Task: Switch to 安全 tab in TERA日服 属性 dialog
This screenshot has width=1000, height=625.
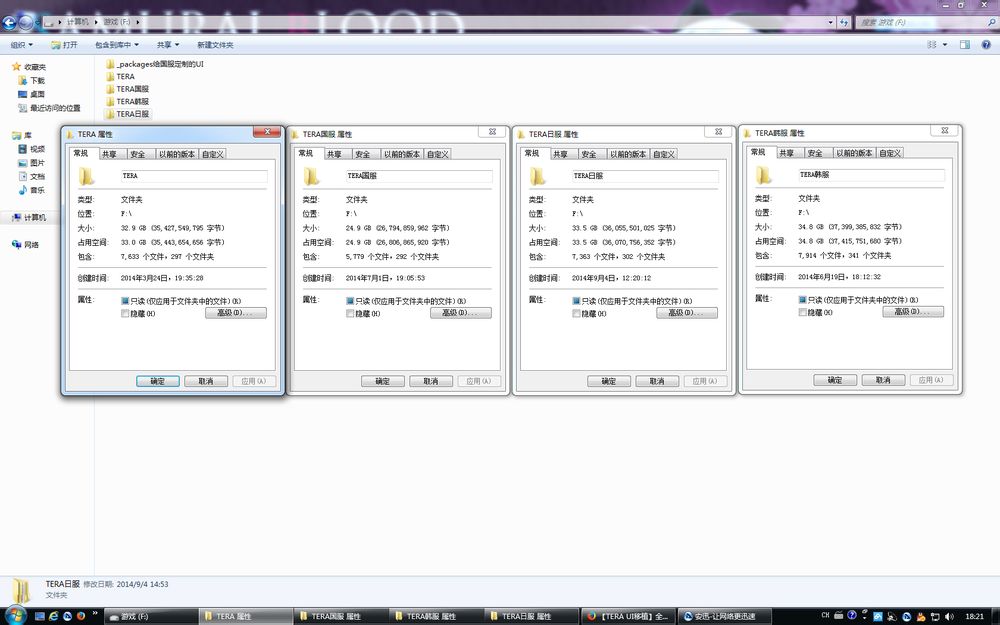Action: pos(589,154)
